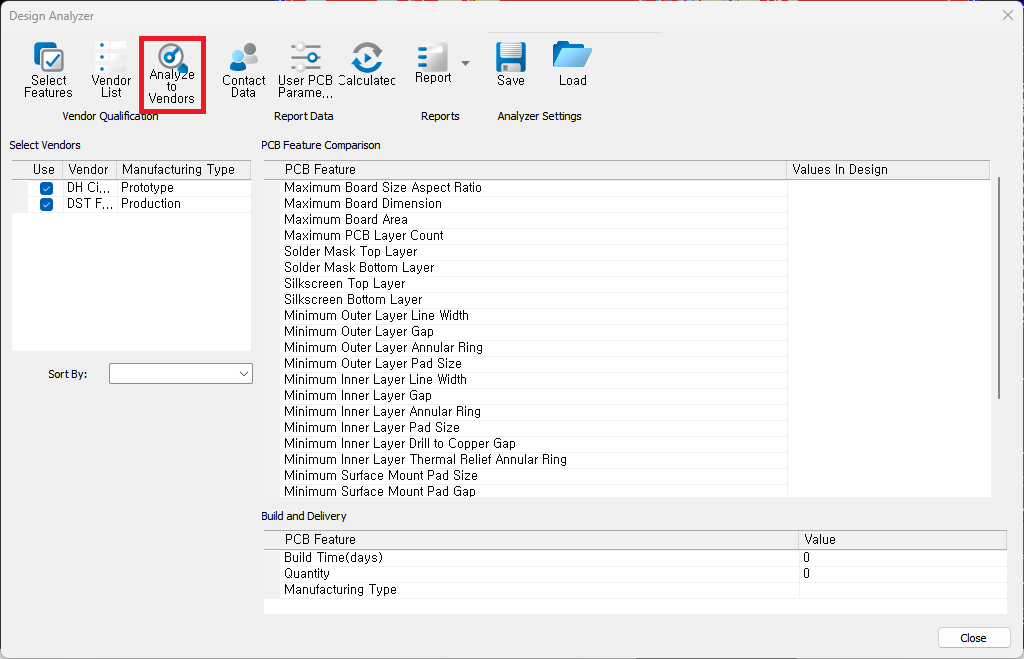This screenshot has height=659, width=1024.
Task: Click the PCB feature list scrollbar
Action: click(999, 287)
